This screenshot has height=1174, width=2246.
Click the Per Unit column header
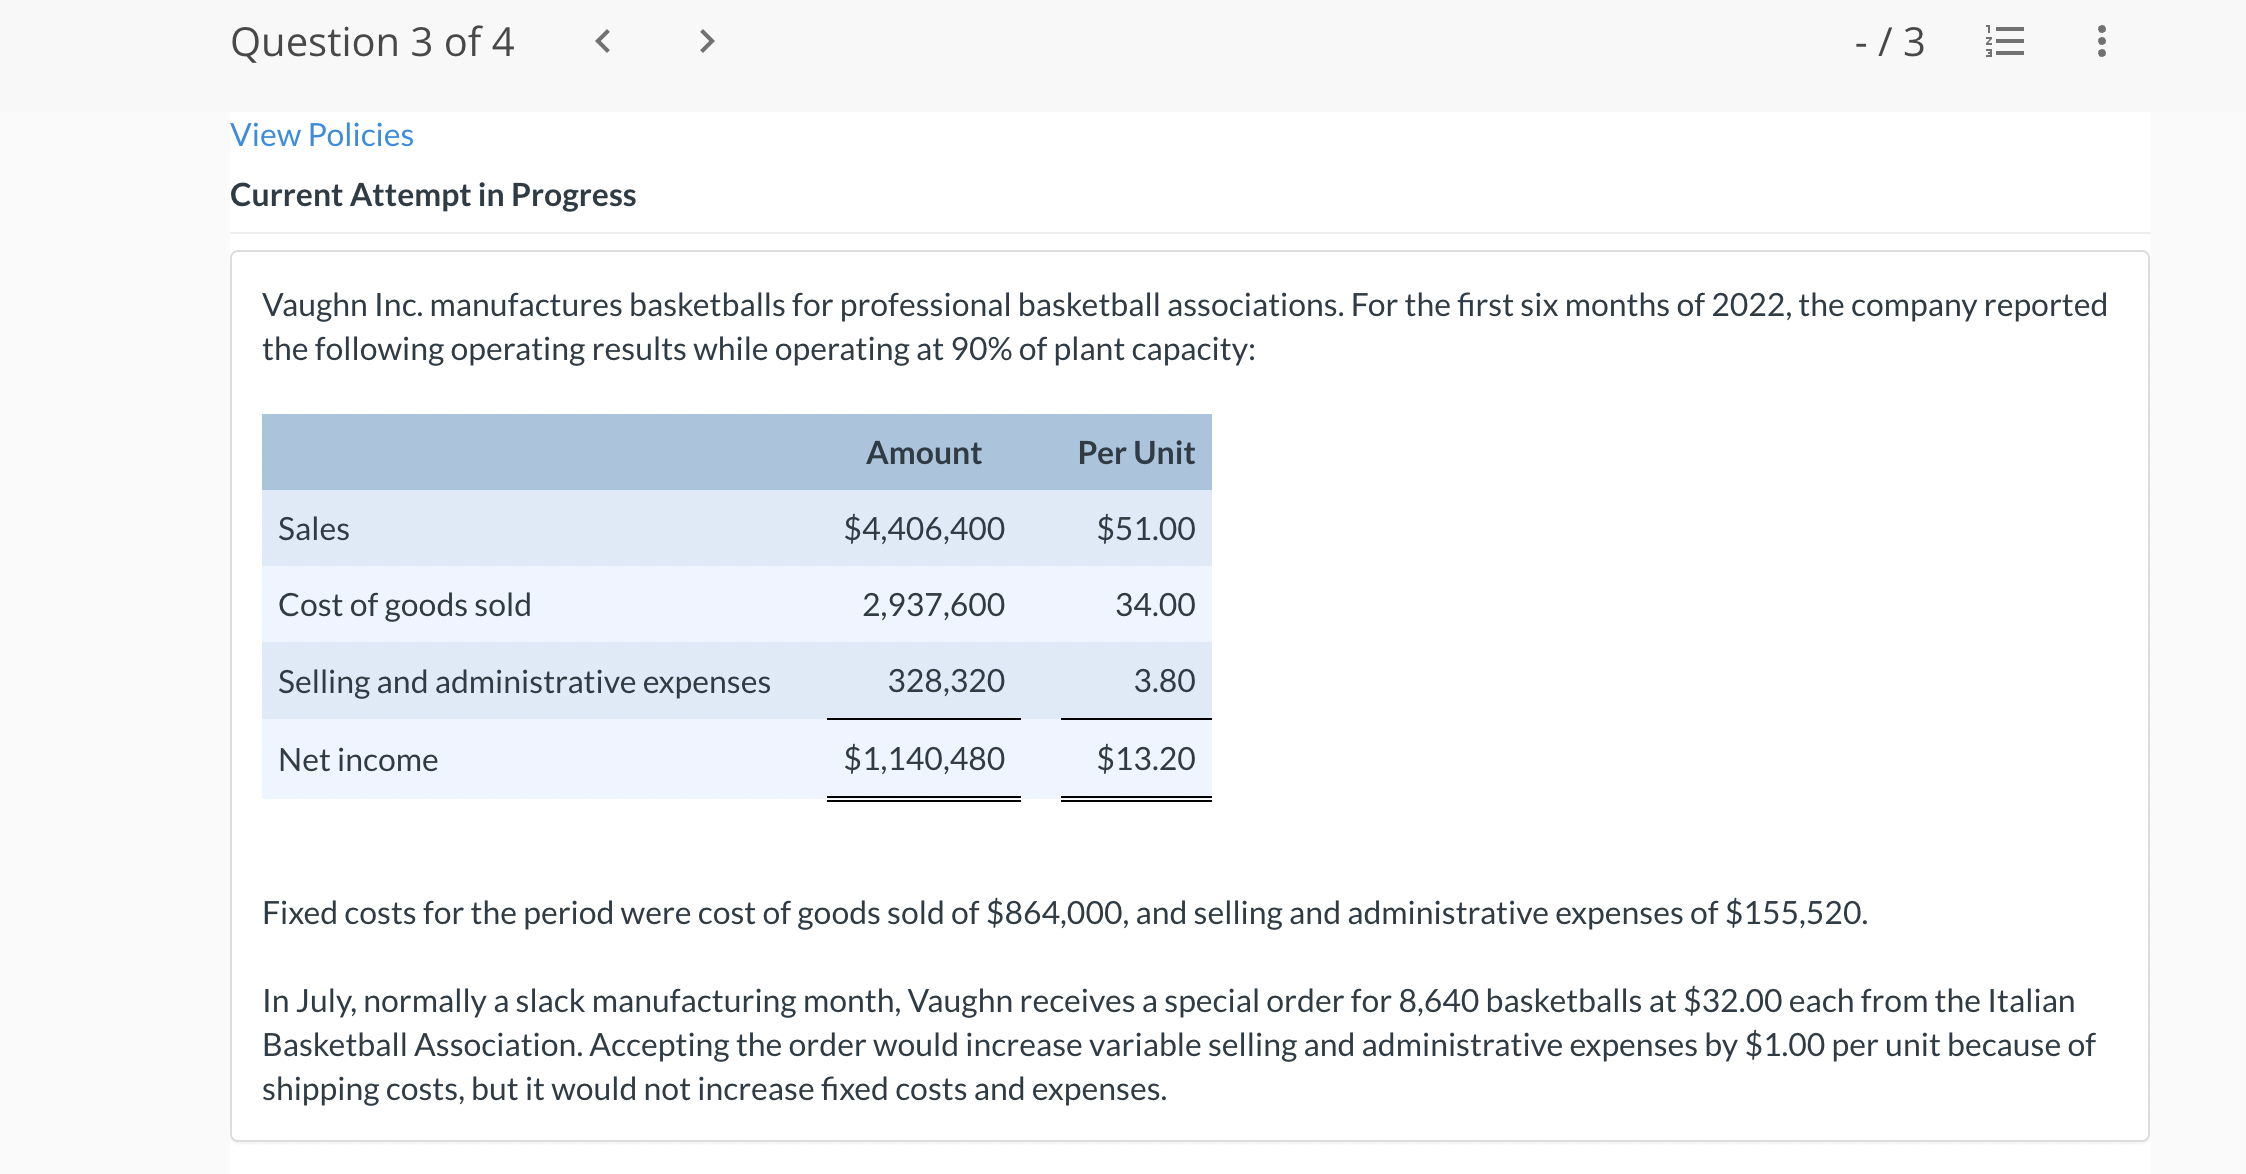(1136, 452)
